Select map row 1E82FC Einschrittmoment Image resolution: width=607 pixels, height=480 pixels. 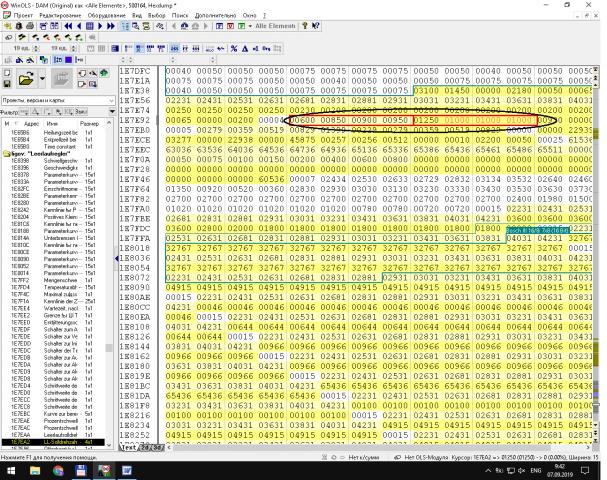click(53, 189)
